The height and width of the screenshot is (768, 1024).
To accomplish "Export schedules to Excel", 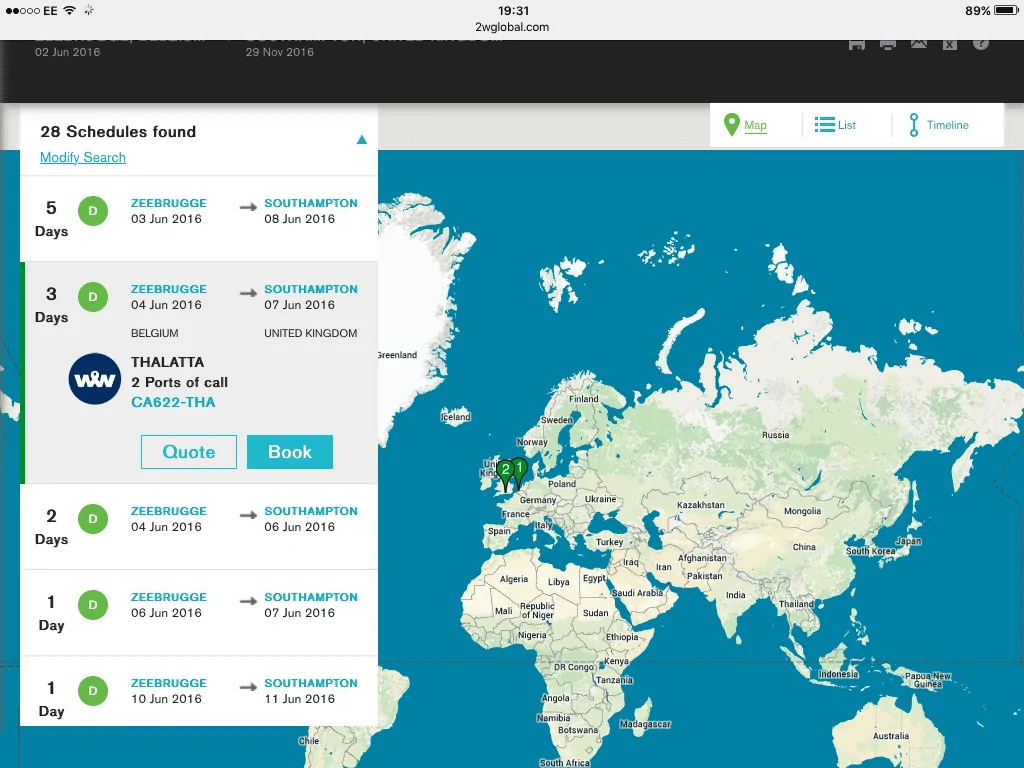I will (x=950, y=44).
